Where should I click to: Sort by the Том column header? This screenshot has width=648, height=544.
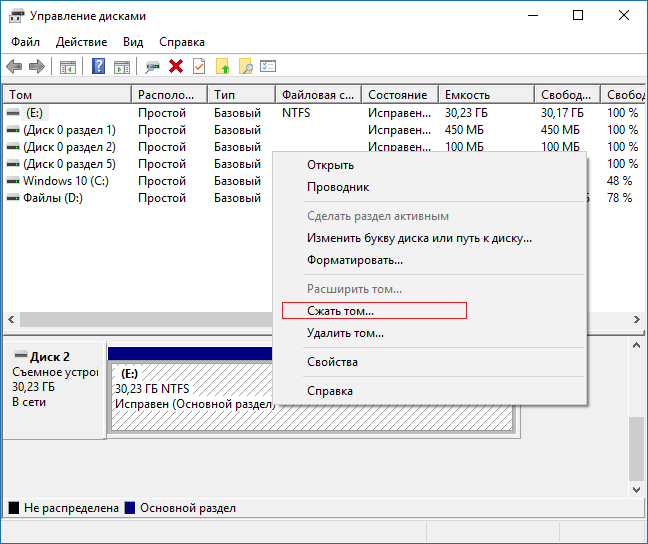coord(67,95)
